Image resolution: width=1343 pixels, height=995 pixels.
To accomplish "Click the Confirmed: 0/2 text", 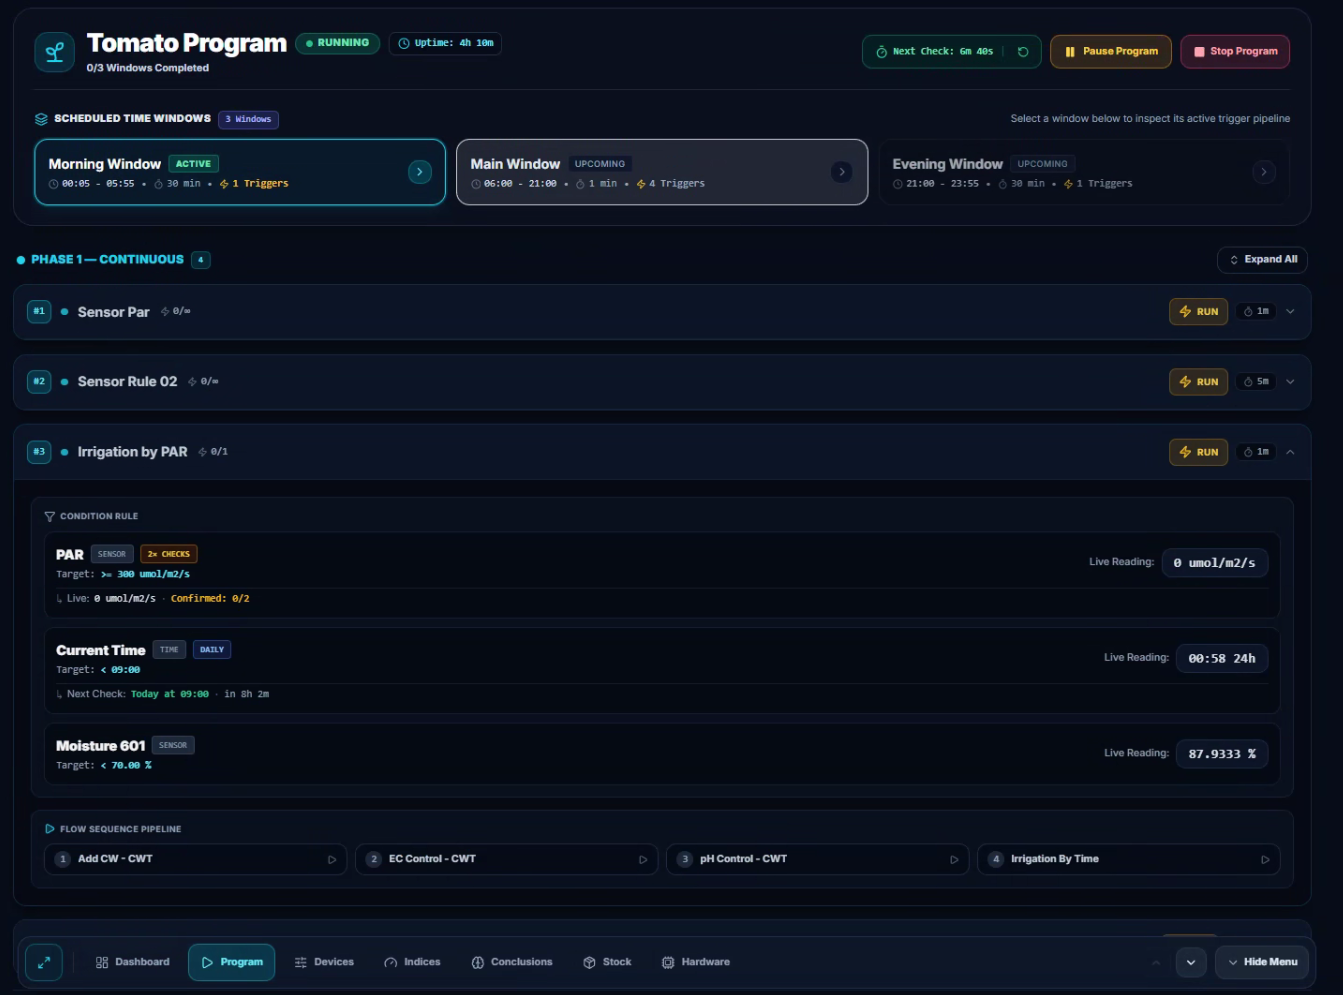I will click(x=210, y=599).
